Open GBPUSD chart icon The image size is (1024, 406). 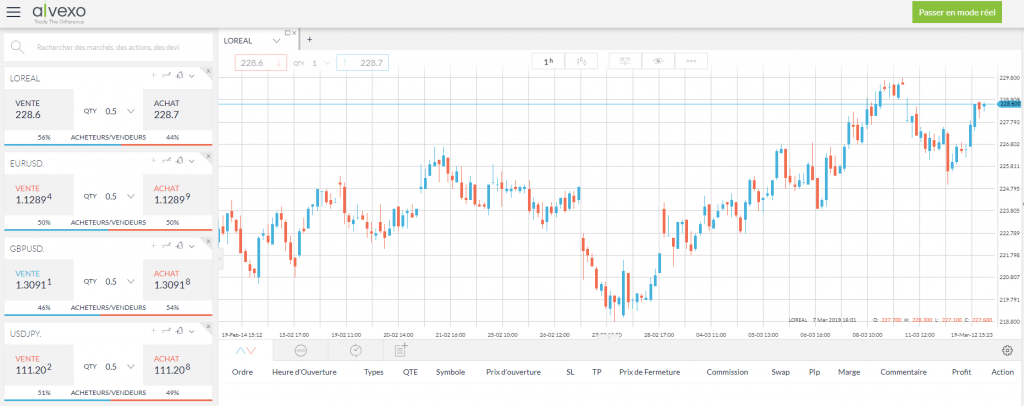[x=167, y=245]
